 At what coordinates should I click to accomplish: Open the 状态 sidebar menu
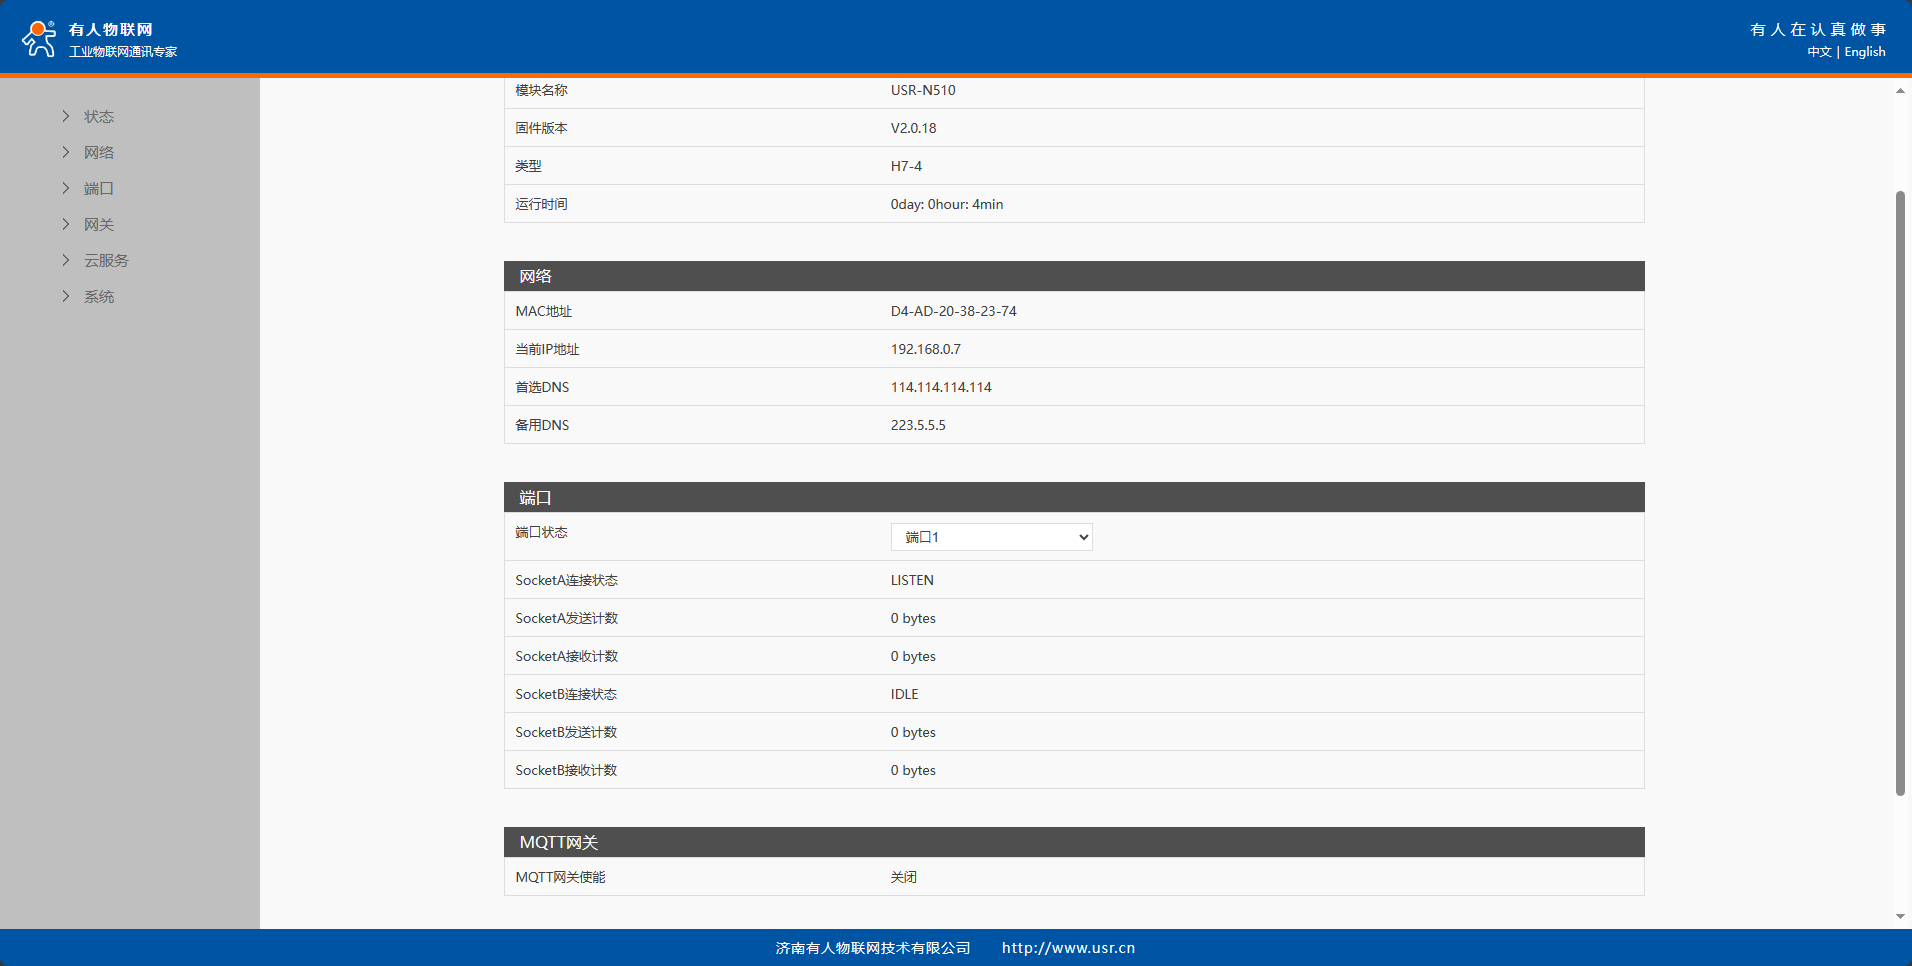click(x=99, y=117)
